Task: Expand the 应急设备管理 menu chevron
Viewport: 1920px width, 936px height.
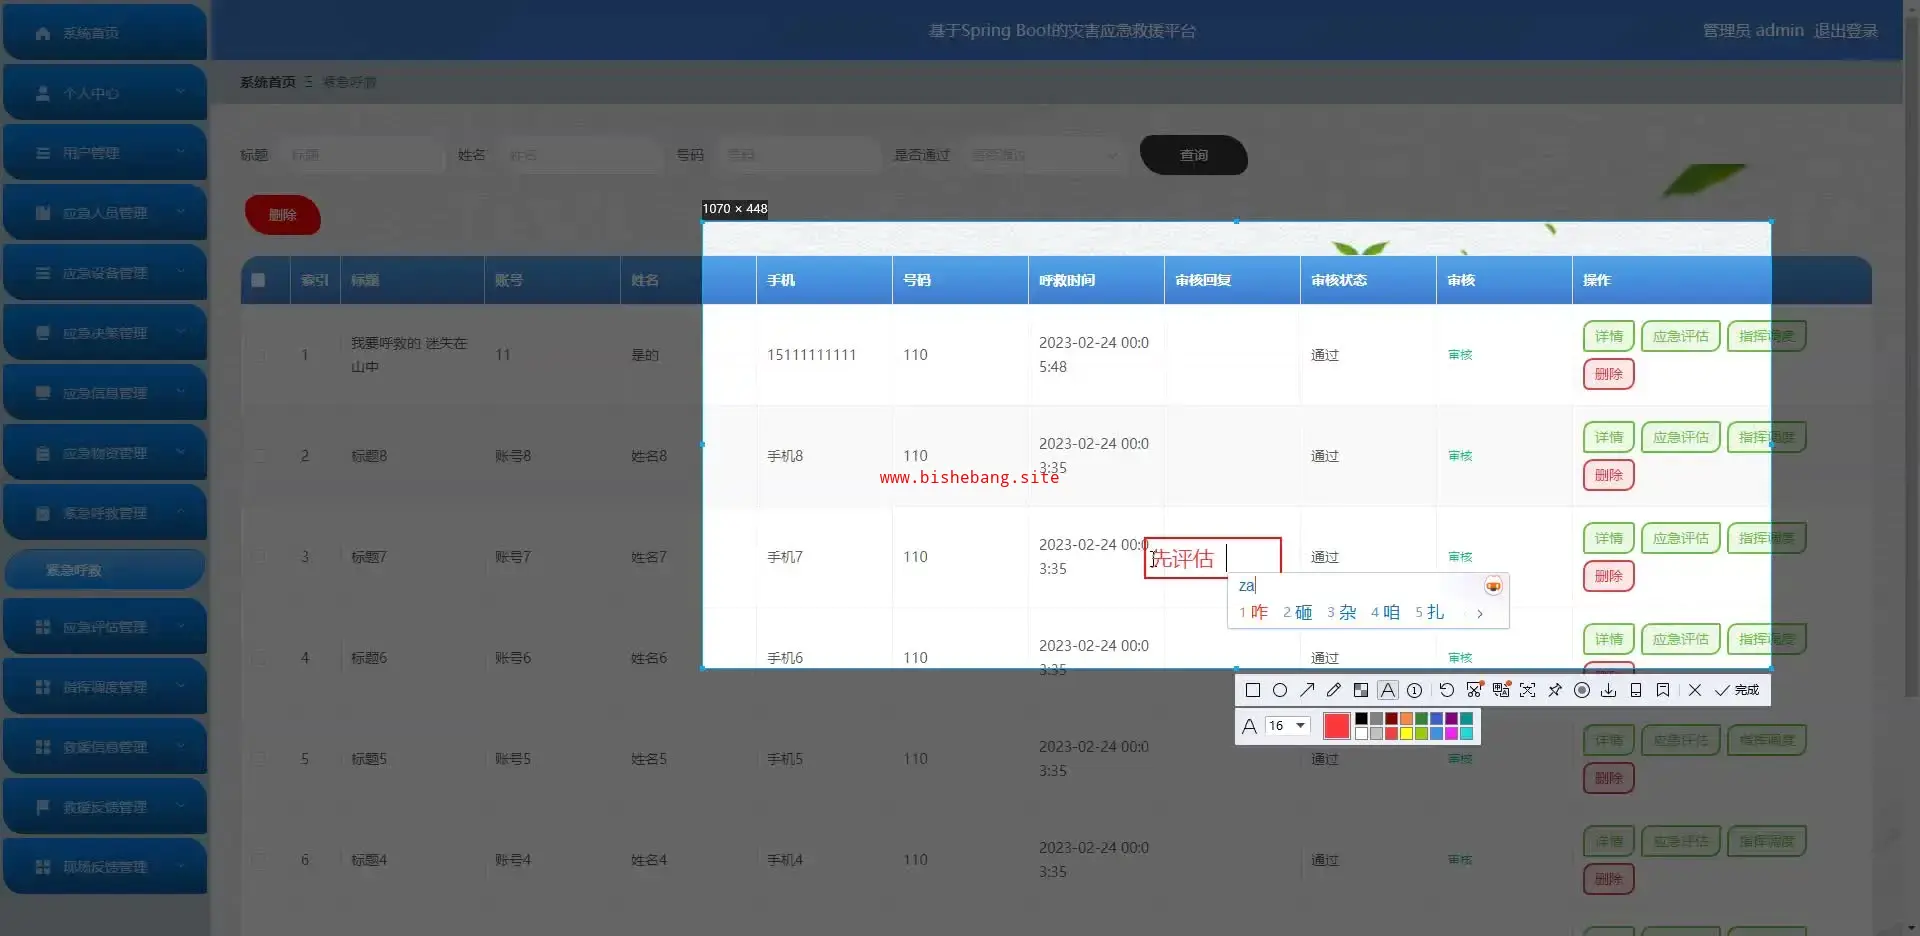Action: click(180, 272)
